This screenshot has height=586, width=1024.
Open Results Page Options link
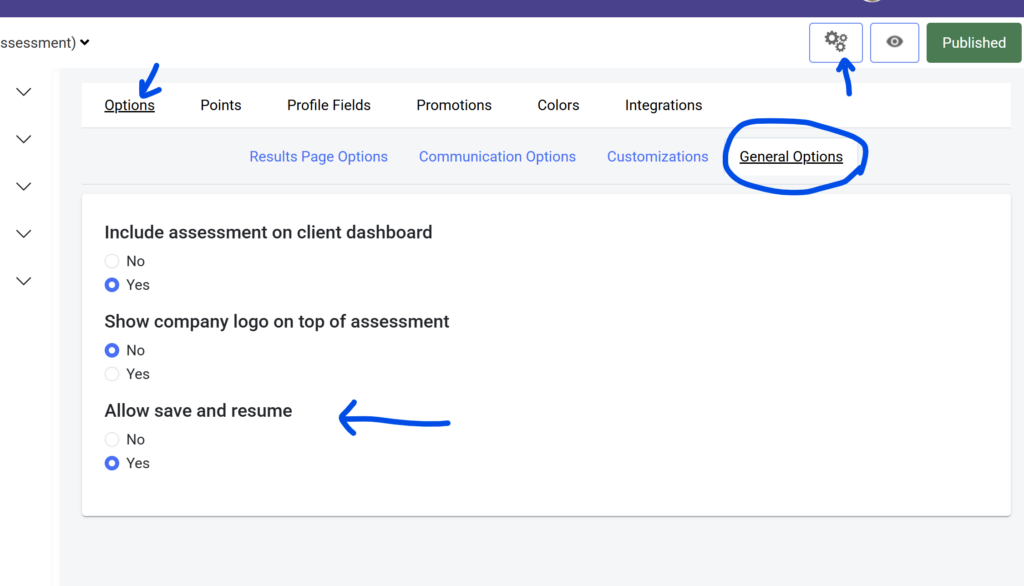(319, 157)
